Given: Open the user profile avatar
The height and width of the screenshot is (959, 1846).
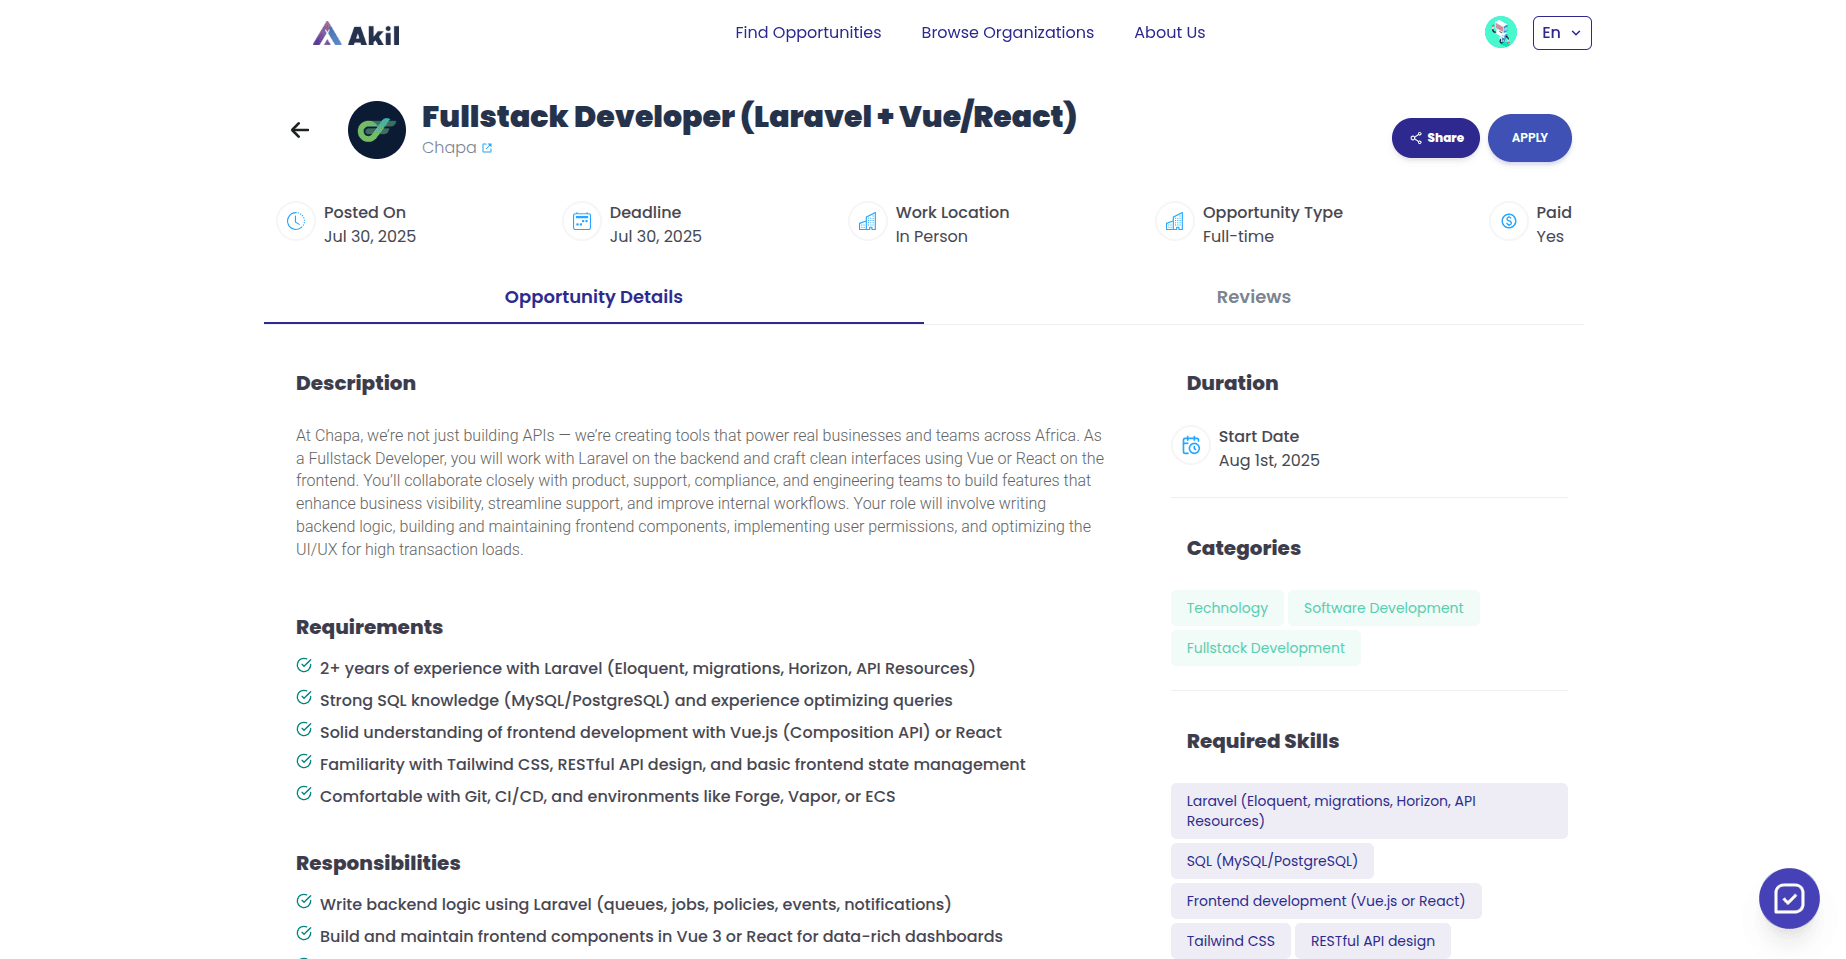Looking at the screenshot, I should coord(1501,33).
